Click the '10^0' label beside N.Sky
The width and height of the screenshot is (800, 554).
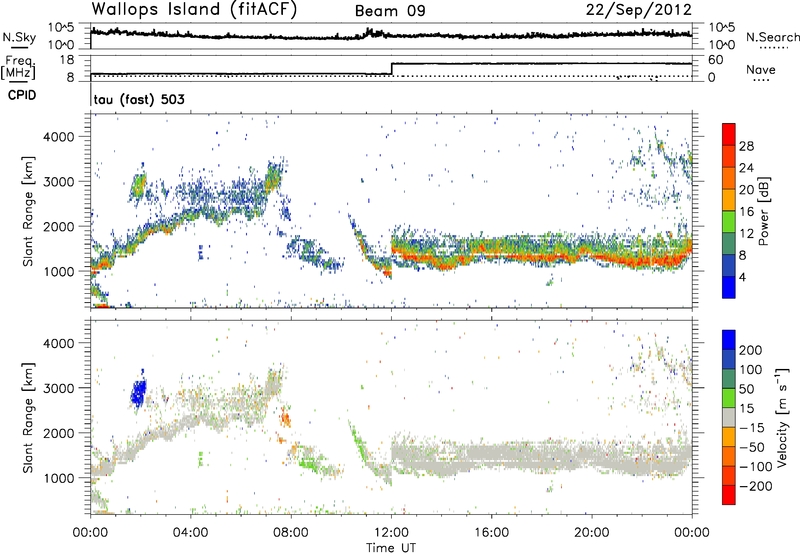point(62,45)
